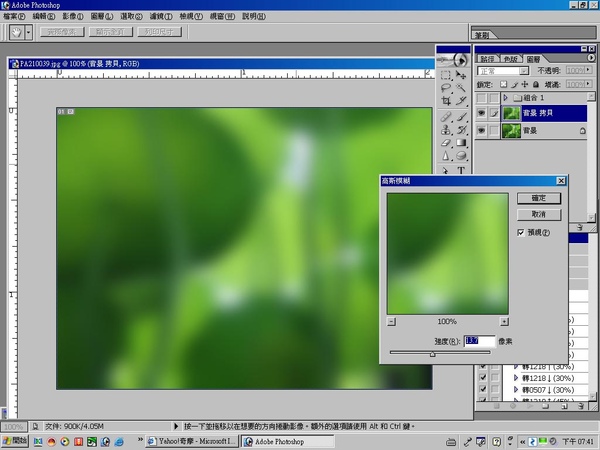Select the Gradient tool
600x450 pixels.
(461, 143)
